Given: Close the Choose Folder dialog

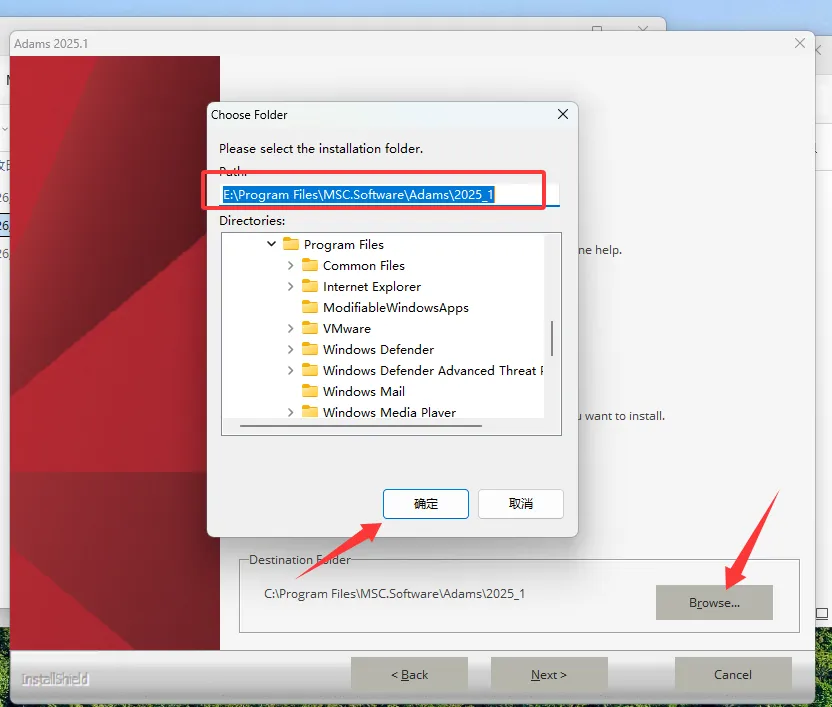Looking at the screenshot, I should tap(563, 114).
